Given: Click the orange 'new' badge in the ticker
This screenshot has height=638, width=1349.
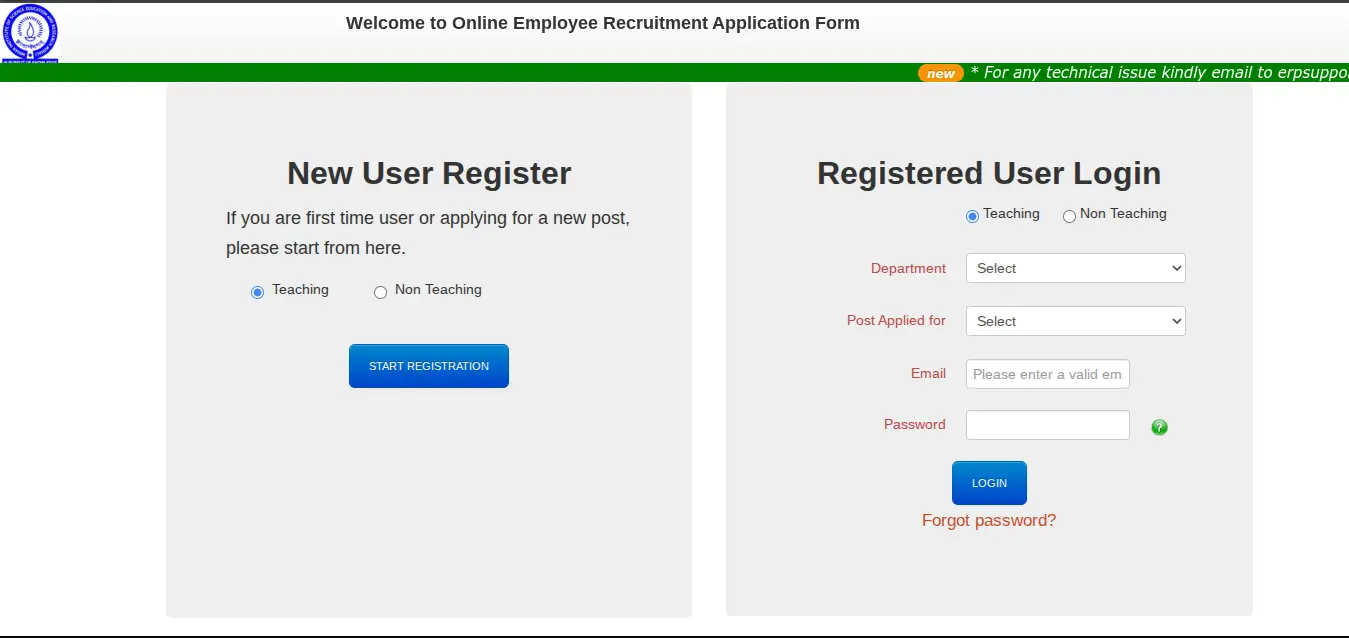Looking at the screenshot, I should coord(940,73).
